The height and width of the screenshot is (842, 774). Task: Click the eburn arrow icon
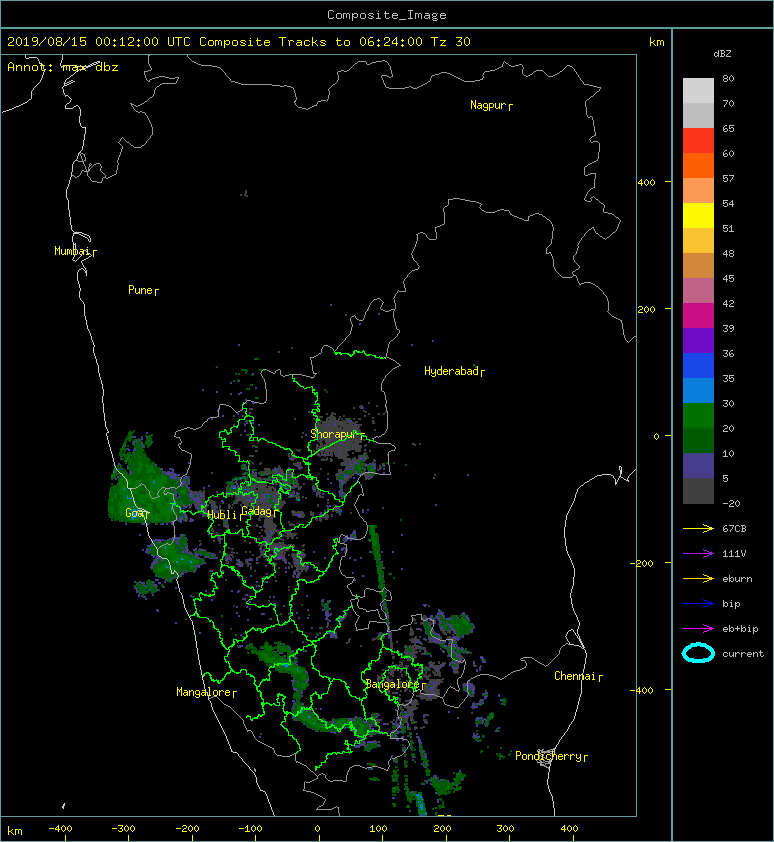coord(698,579)
